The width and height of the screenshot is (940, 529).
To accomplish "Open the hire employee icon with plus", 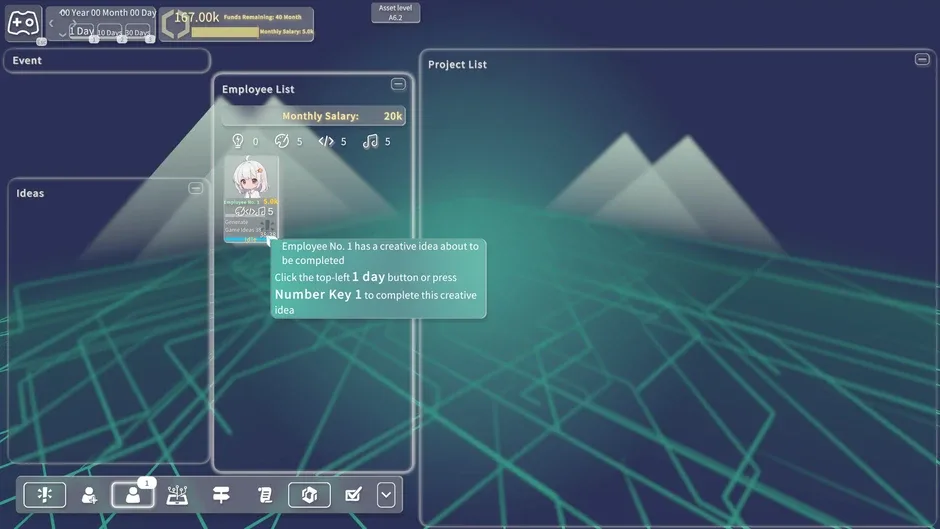I will 89,495.
